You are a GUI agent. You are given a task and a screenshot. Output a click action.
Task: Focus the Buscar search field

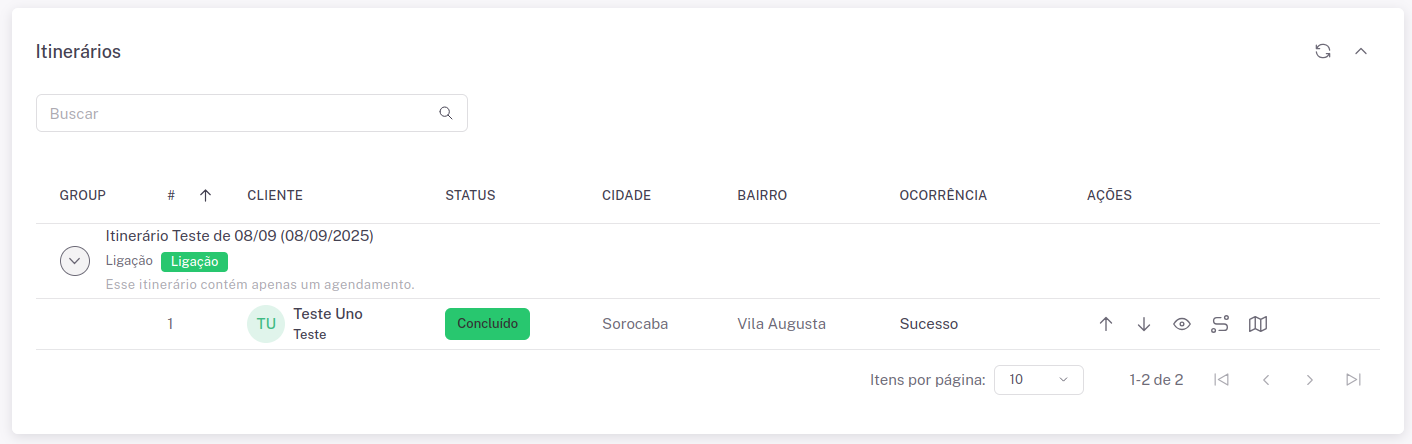click(x=240, y=113)
